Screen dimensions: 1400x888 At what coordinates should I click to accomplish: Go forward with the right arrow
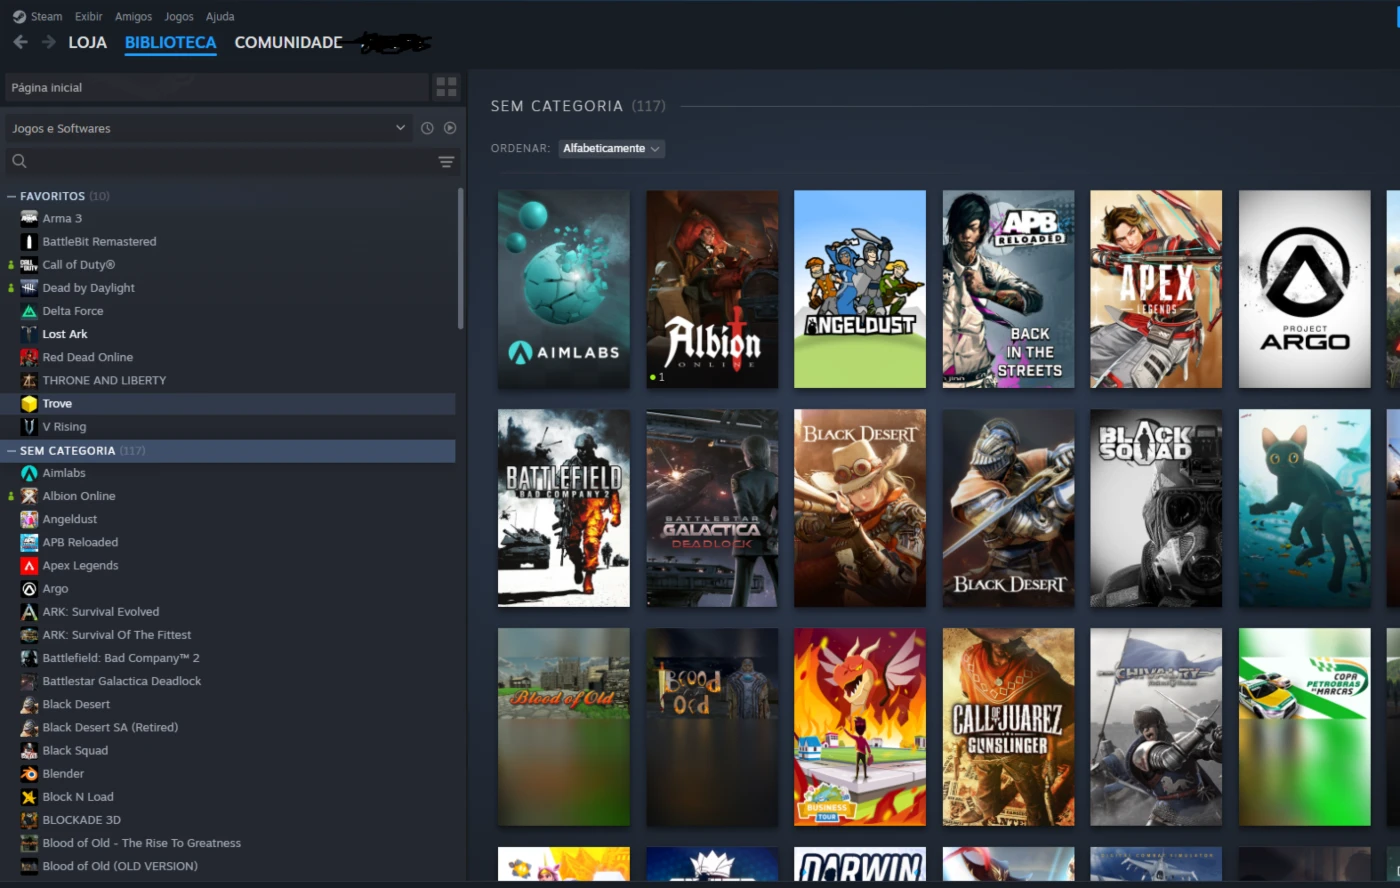coord(48,42)
